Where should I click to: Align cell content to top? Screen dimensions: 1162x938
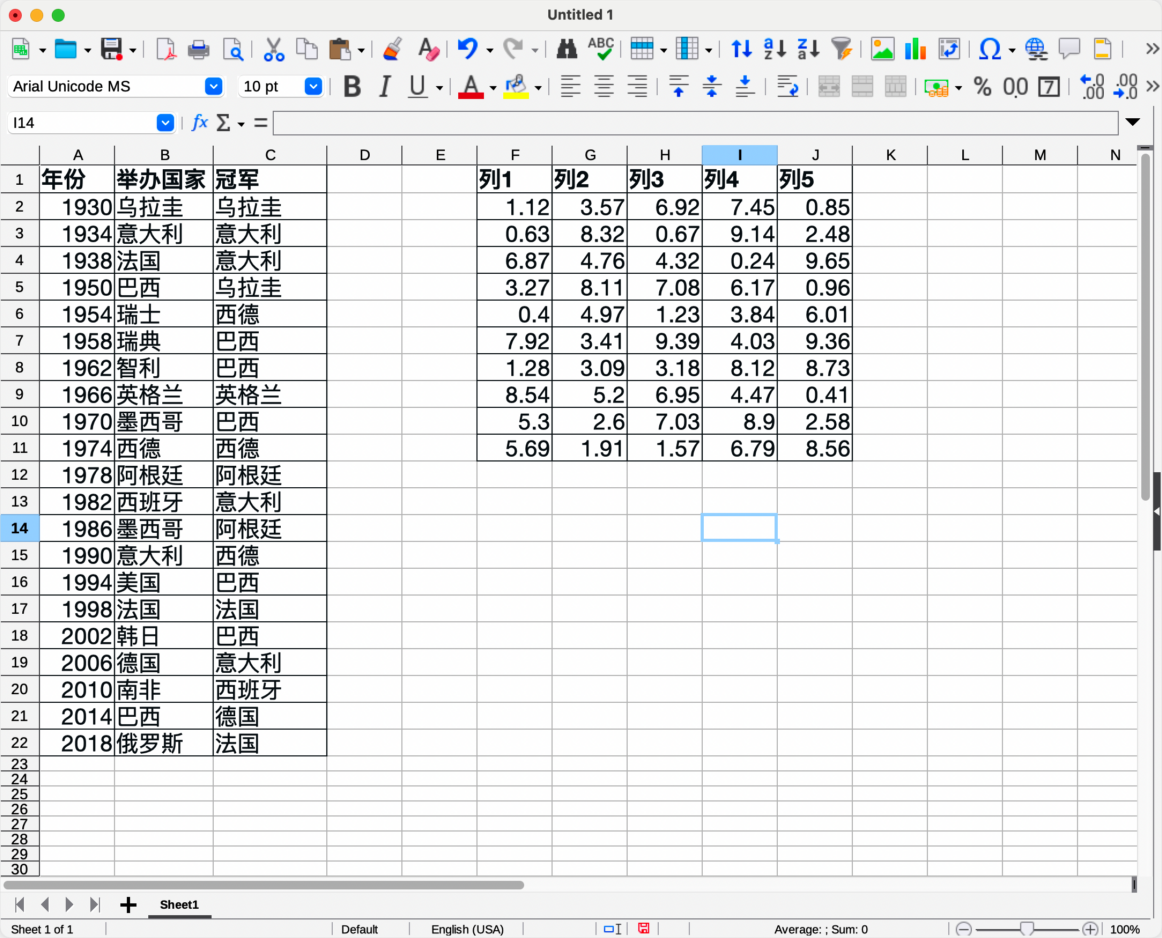pyautogui.click(x=678, y=87)
